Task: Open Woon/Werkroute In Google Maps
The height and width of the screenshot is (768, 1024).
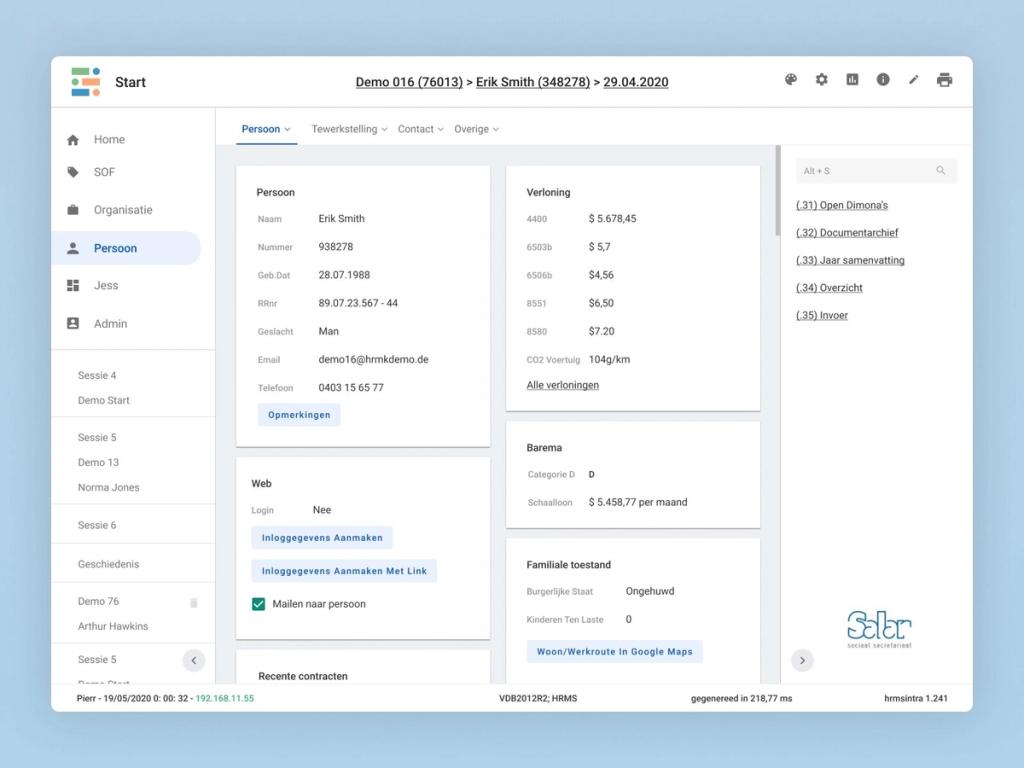Action: [x=615, y=652]
